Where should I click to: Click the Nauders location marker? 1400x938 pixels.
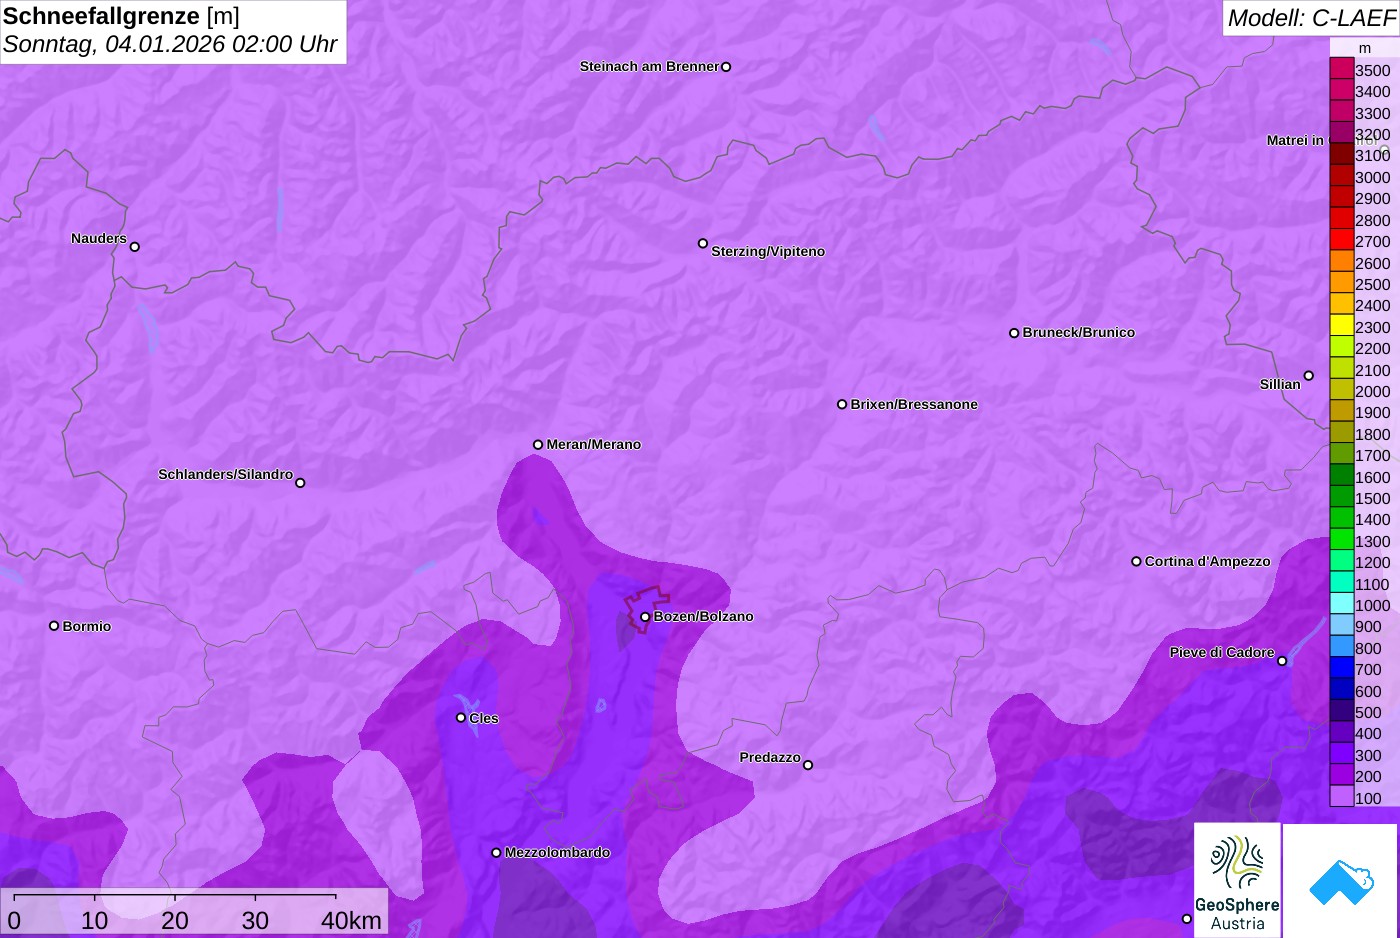135,246
